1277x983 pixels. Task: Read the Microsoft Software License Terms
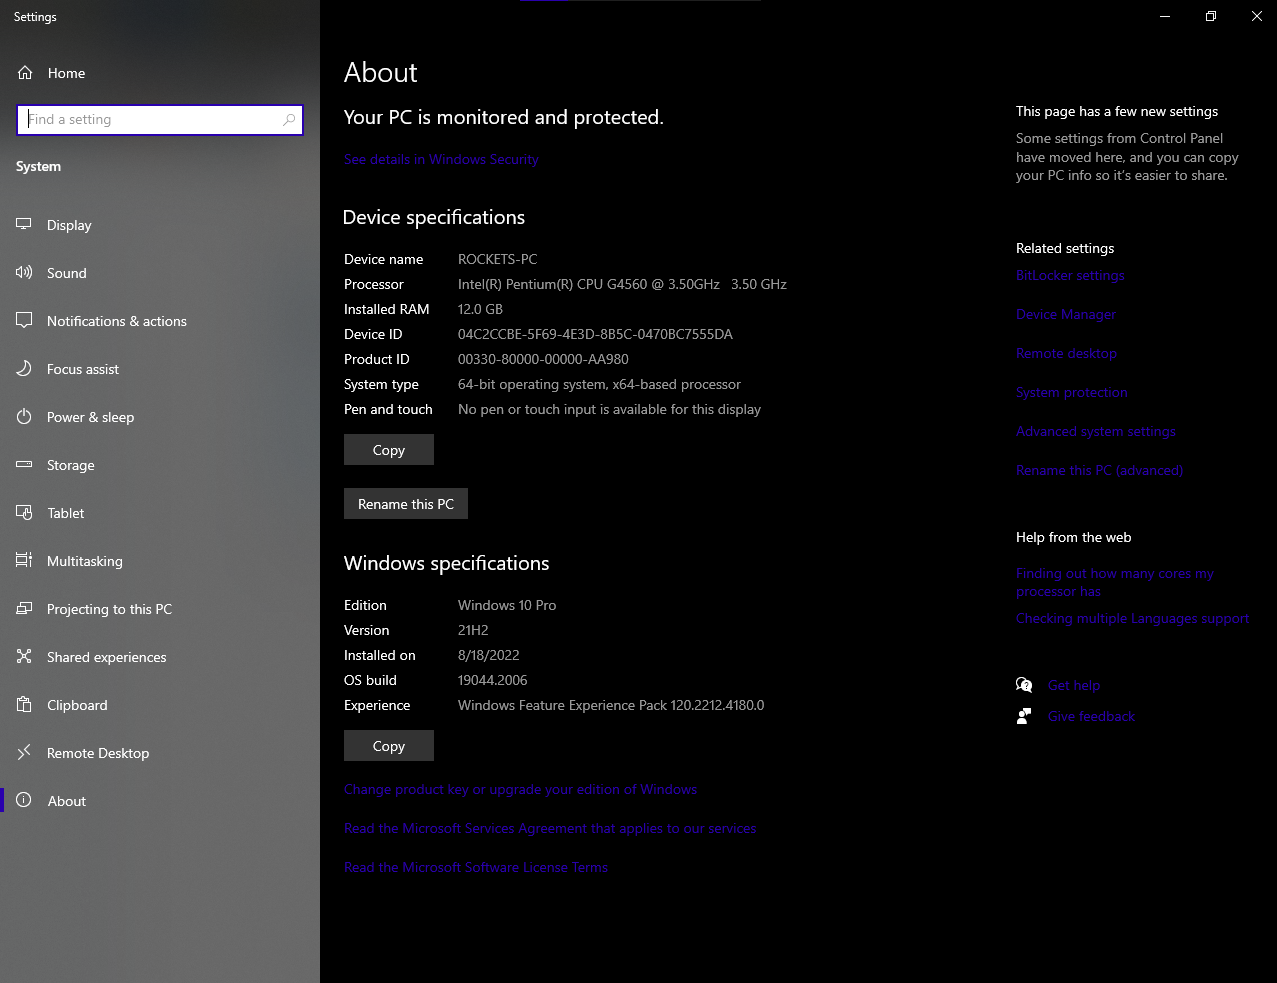click(x=476, y=867)
